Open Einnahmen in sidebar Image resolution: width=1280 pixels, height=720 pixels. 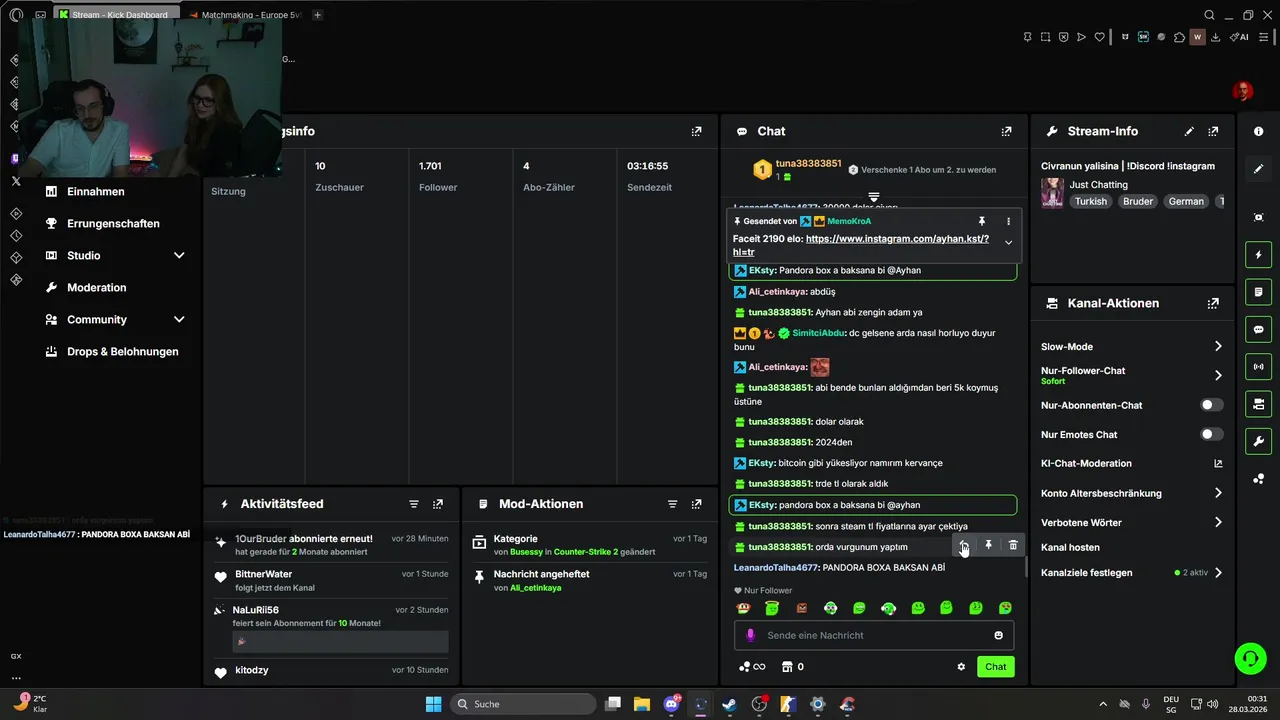tap(96, 191)
